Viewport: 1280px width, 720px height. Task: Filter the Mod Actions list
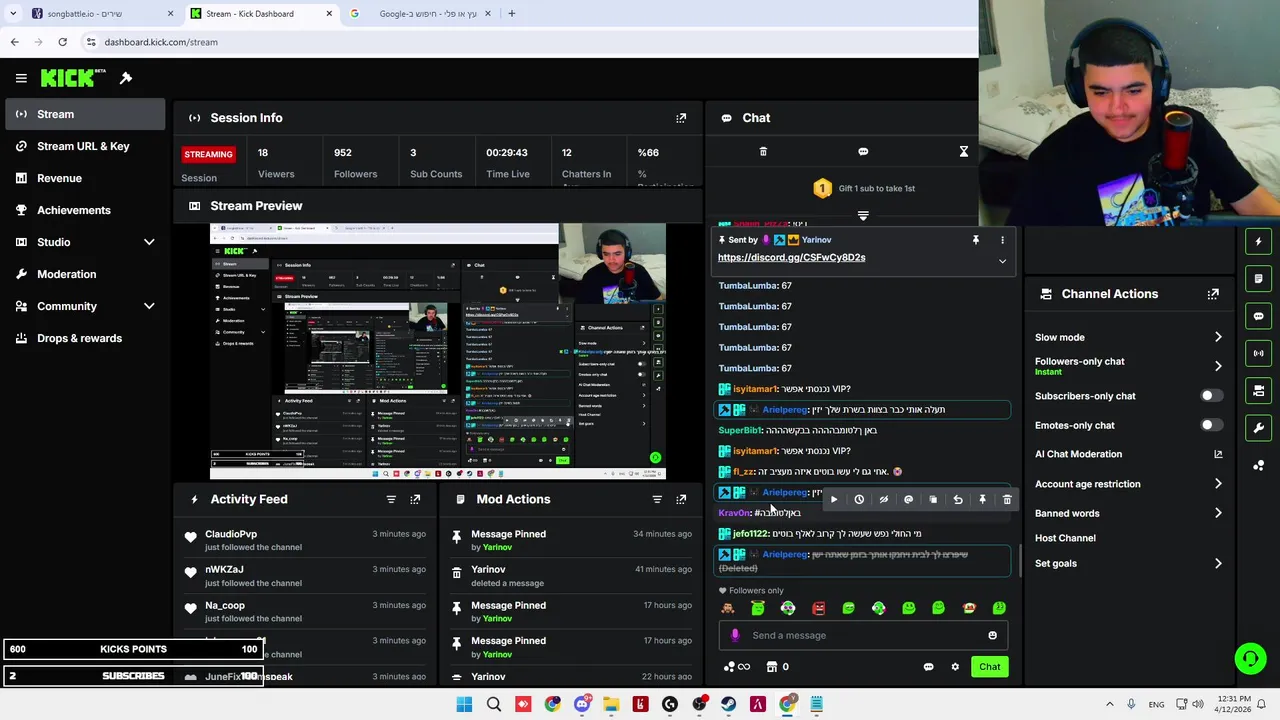coord(657,499)
